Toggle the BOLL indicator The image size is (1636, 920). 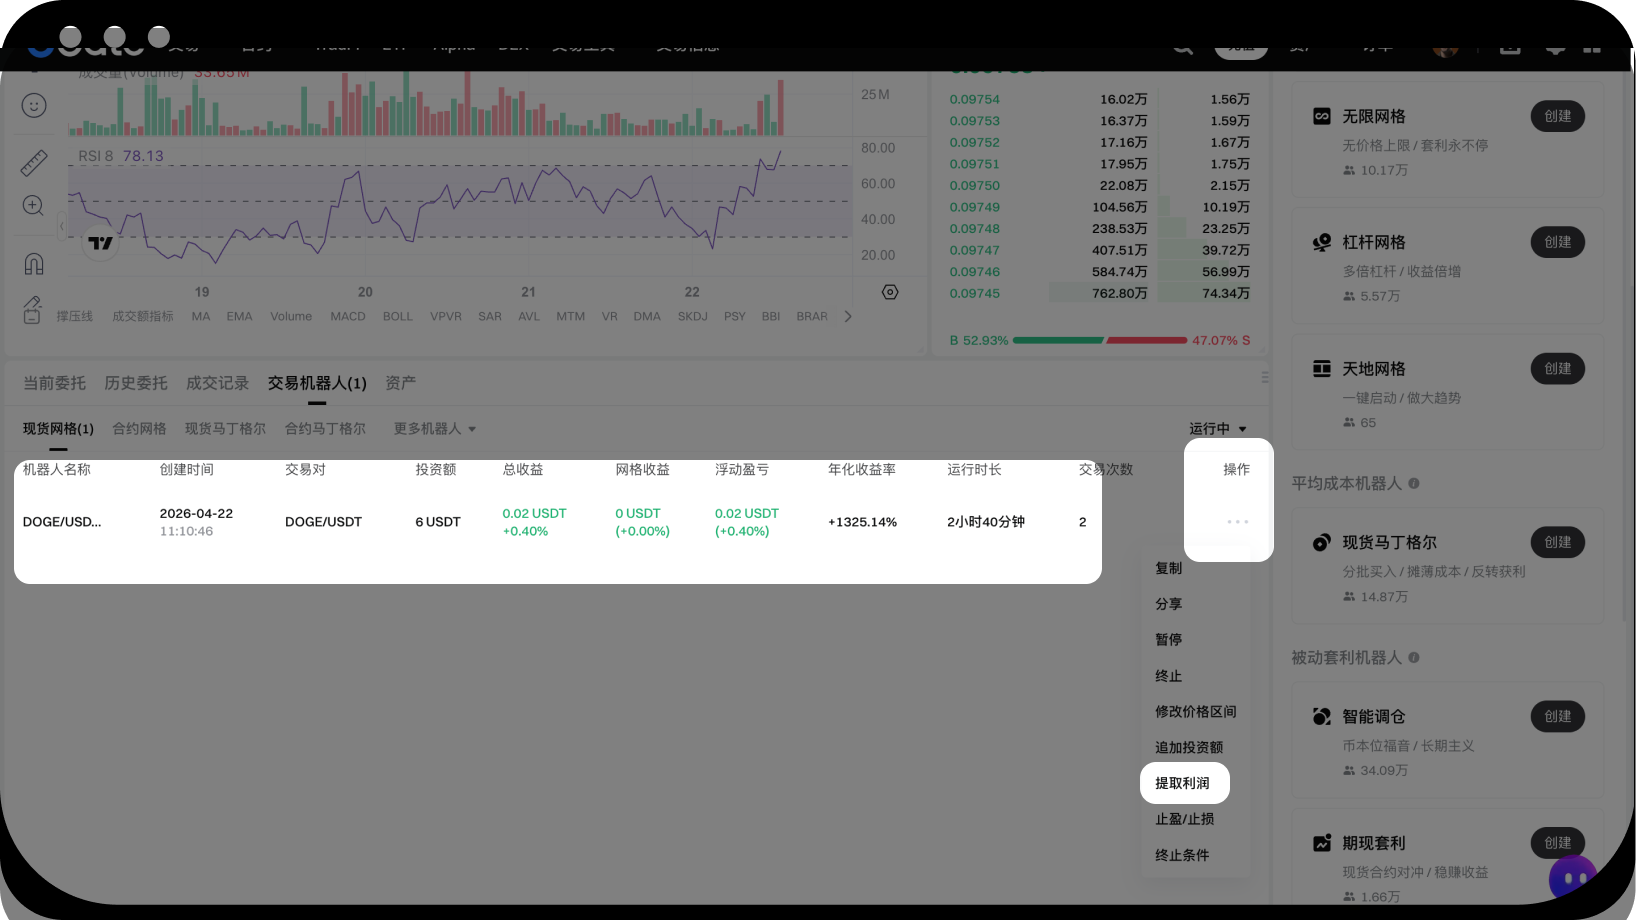(397, 317)
